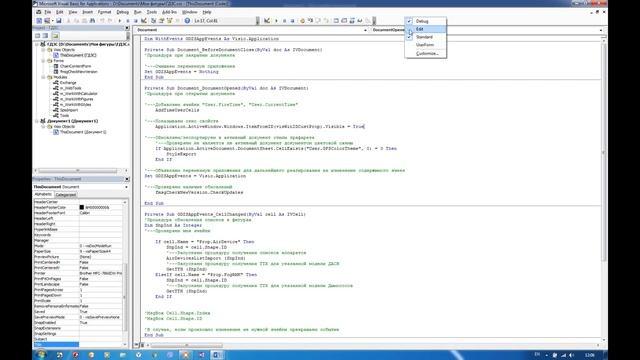Open the Object Browser toolbar icon

click(x=169, y=20)
